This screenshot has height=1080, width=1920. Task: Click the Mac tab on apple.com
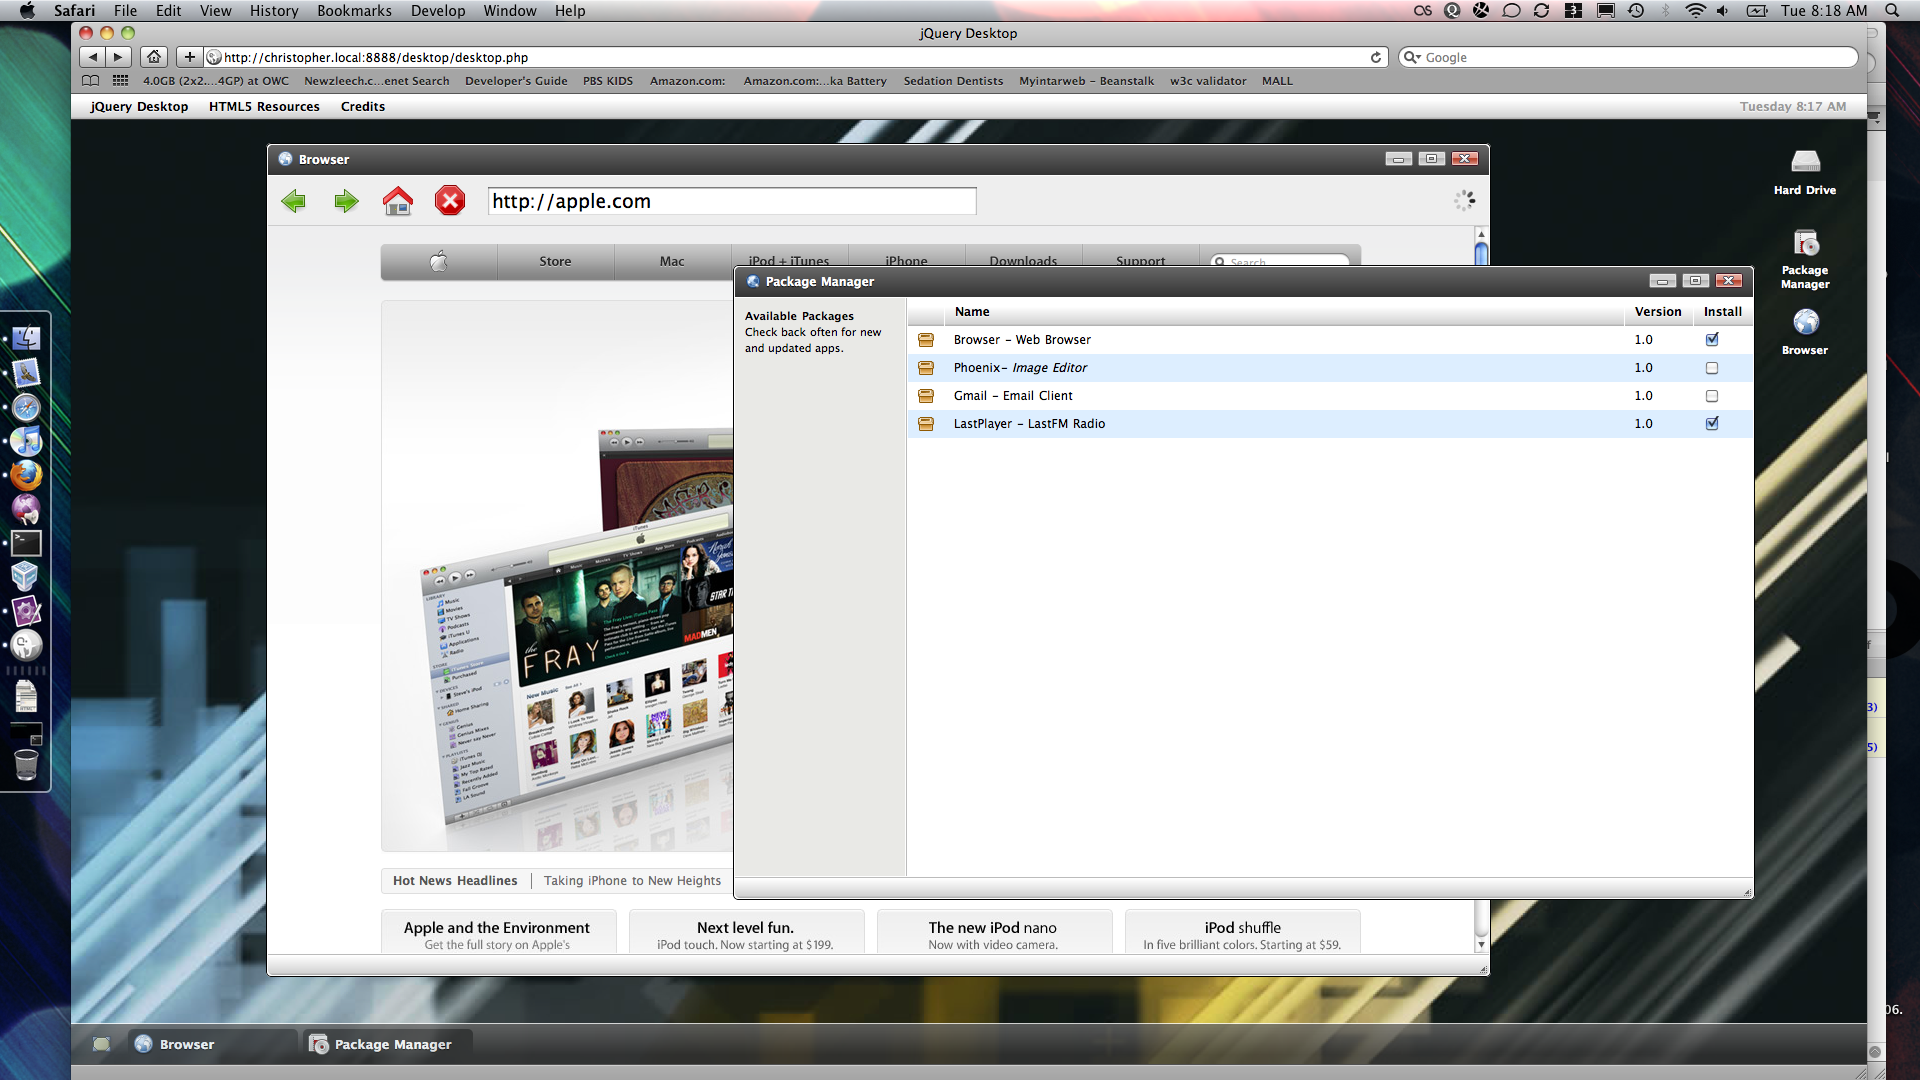pos(672,261)
